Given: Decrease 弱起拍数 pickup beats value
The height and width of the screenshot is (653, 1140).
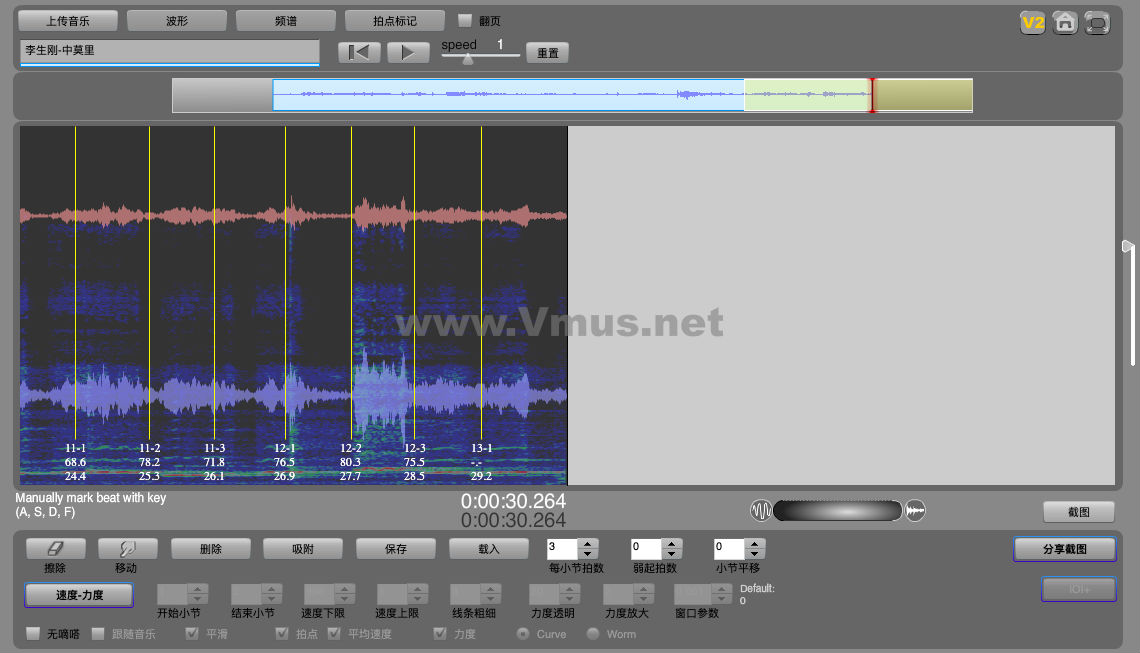Looking at the screenshot, I should (672, 554).
